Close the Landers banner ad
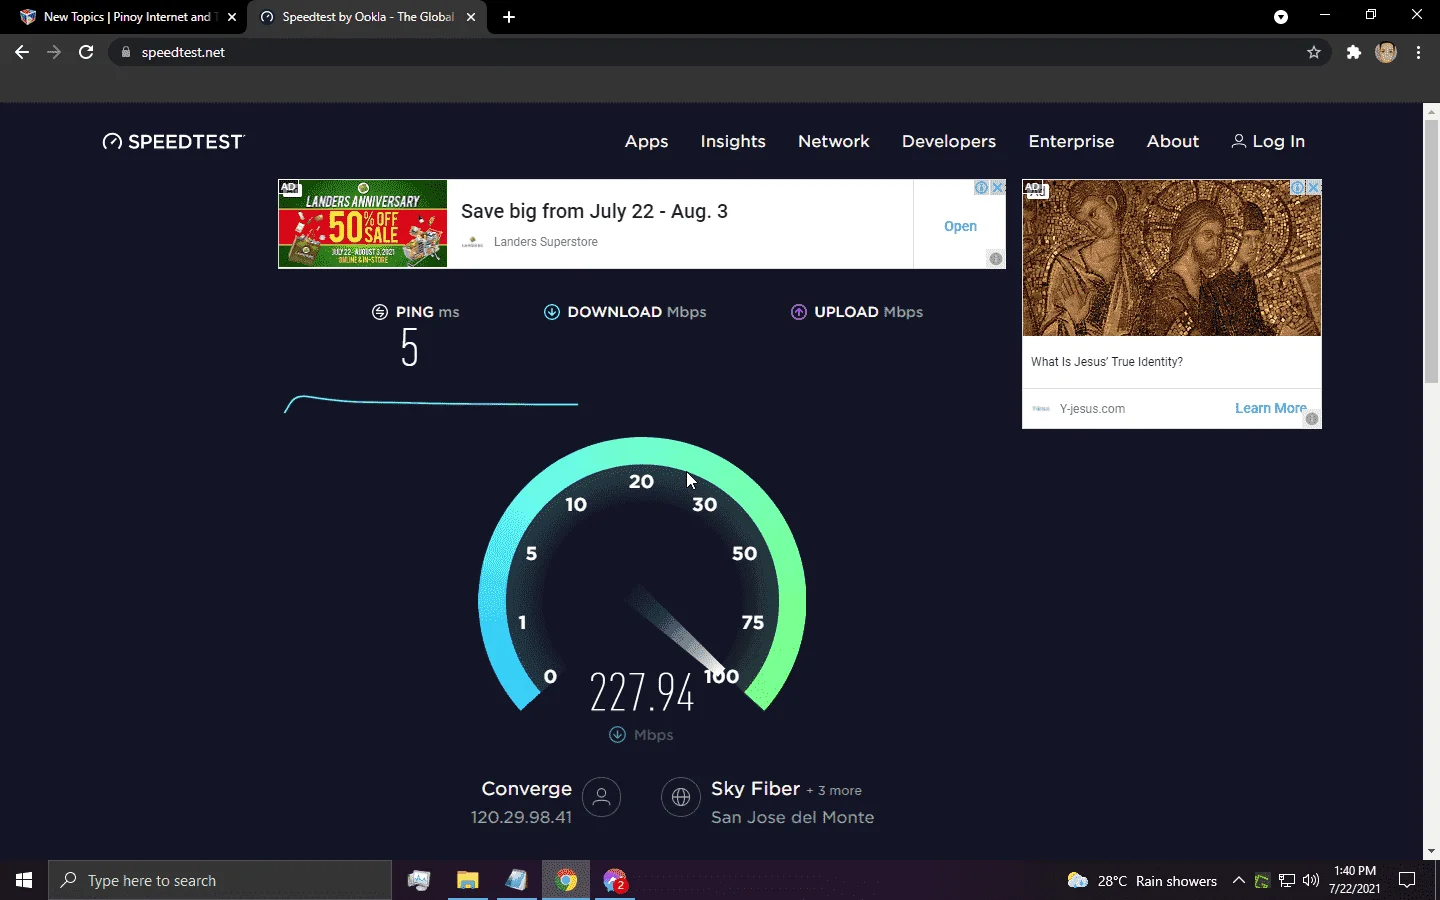Image resolution: width=1440 pixels, height=900 pixels. pyautogui.click(x=998, y=188)
